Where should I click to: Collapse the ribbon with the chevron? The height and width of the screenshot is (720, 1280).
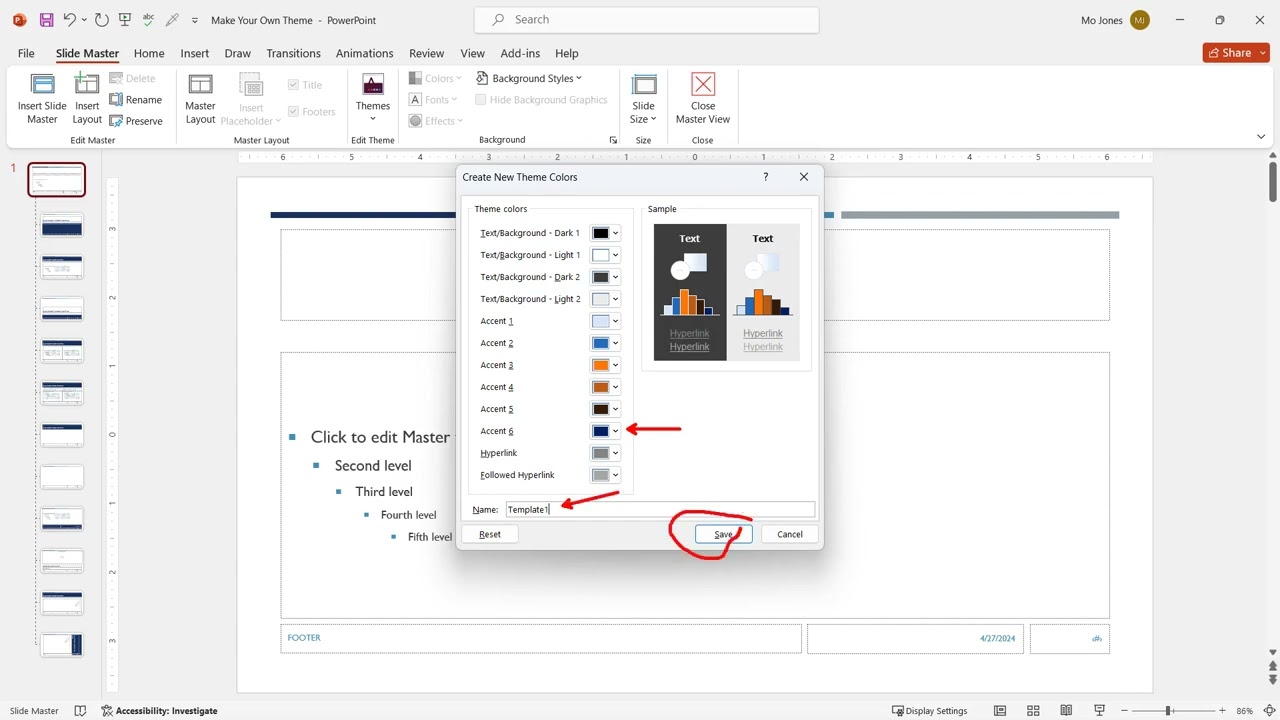point(1261,137)
